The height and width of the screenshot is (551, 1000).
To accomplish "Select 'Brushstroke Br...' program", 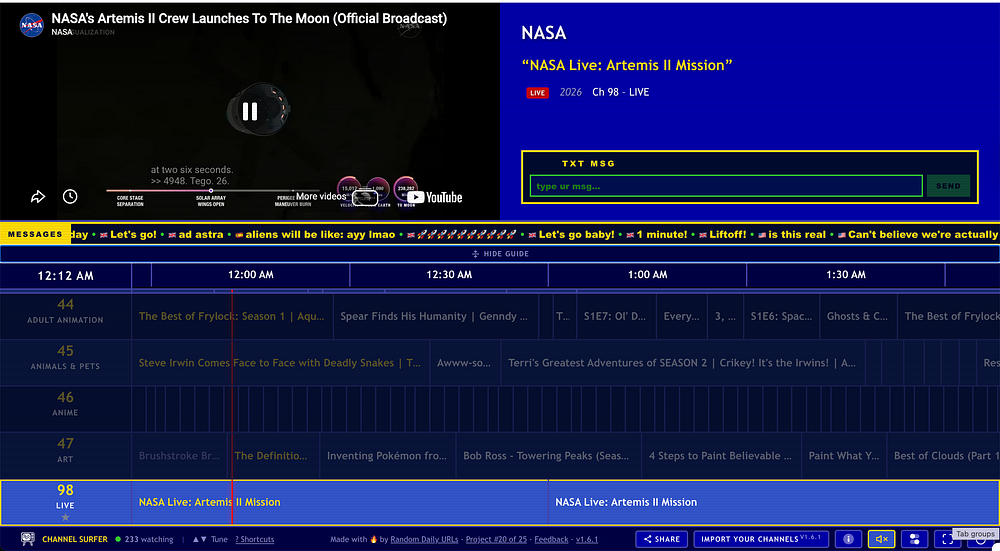I will click(180, 456).
